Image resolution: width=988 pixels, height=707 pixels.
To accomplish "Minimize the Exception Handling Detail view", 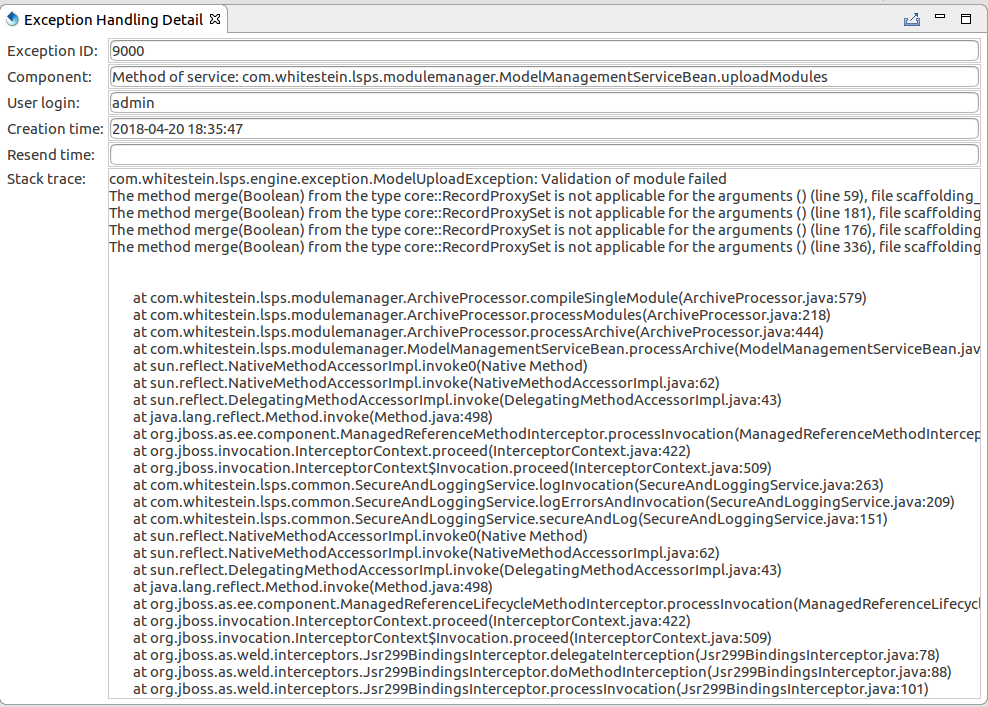I will [x=940, y=18].
